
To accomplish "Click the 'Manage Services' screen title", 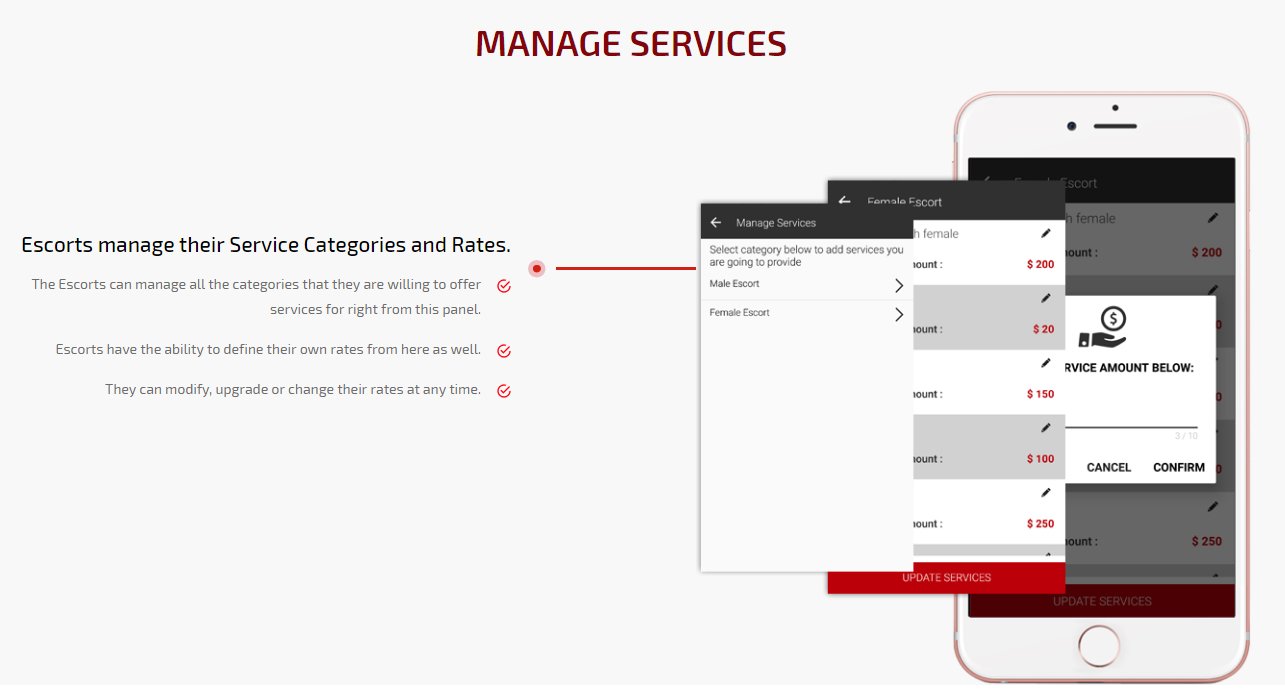I will (x=776, y=223).
